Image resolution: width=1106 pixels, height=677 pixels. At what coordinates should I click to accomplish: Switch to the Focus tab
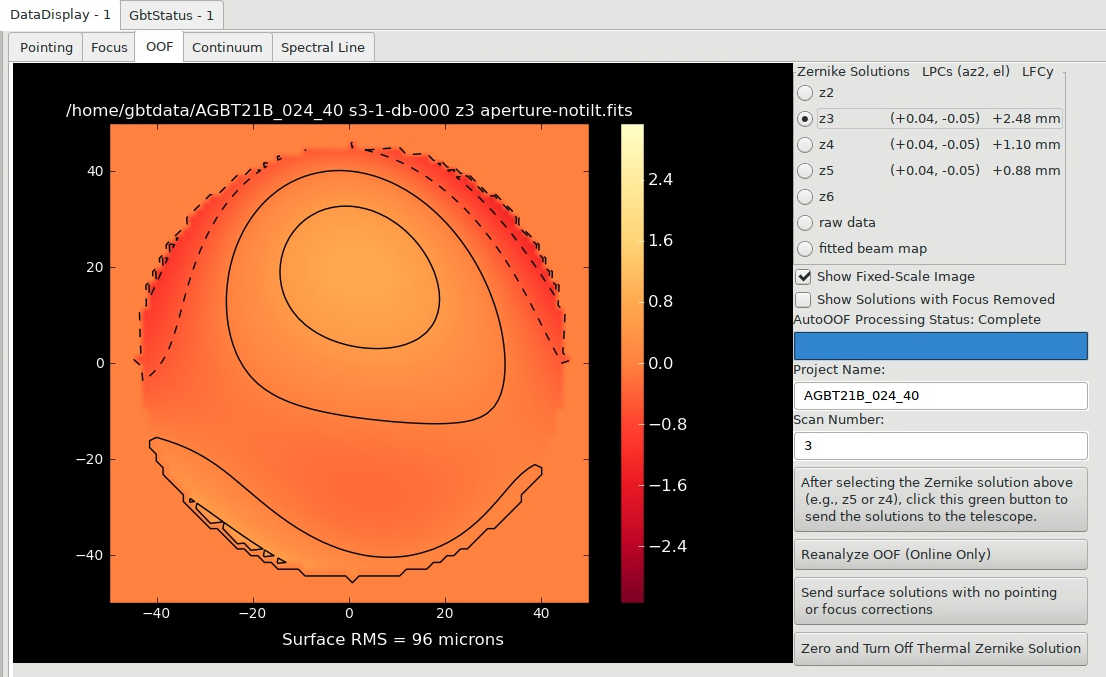click(x=109, y=47)
